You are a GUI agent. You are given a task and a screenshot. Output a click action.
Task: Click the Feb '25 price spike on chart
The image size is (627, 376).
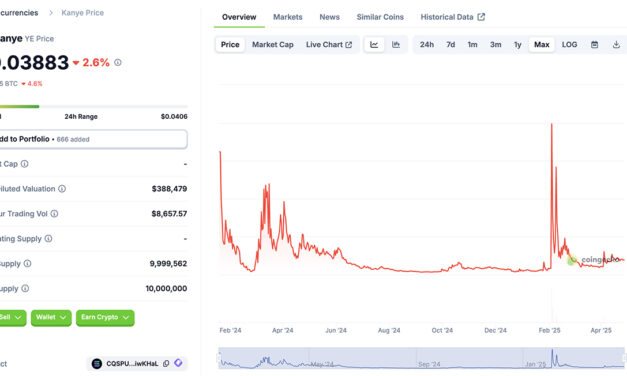coord(552,125)
